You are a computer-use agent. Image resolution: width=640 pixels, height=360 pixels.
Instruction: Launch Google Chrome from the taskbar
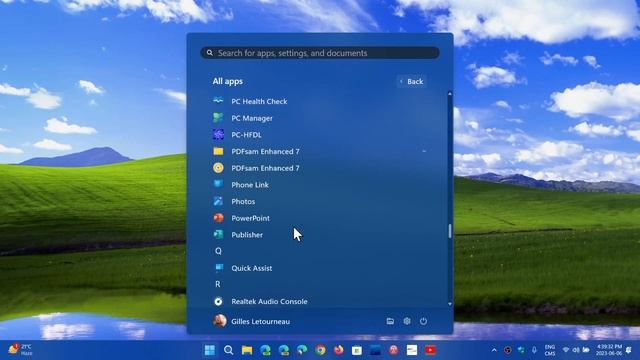click(x=320, y=350)
